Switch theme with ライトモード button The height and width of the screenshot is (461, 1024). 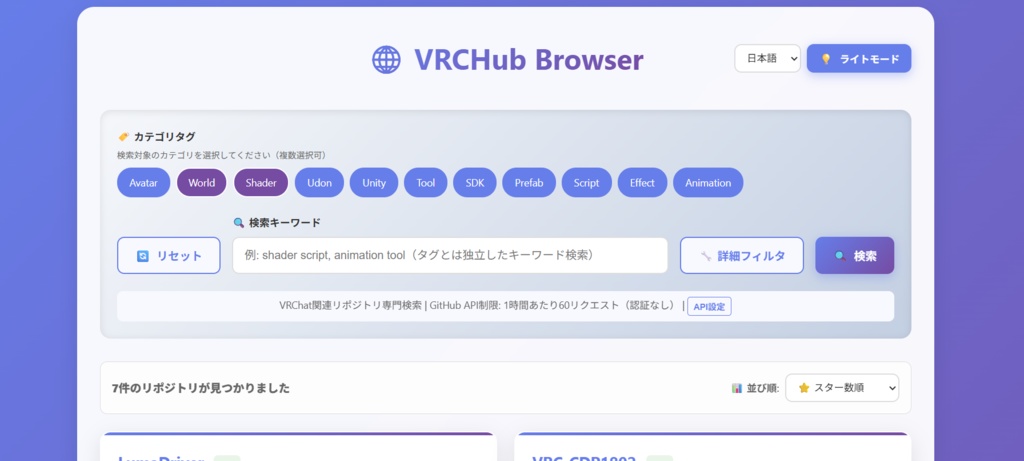tap(859, 59)
